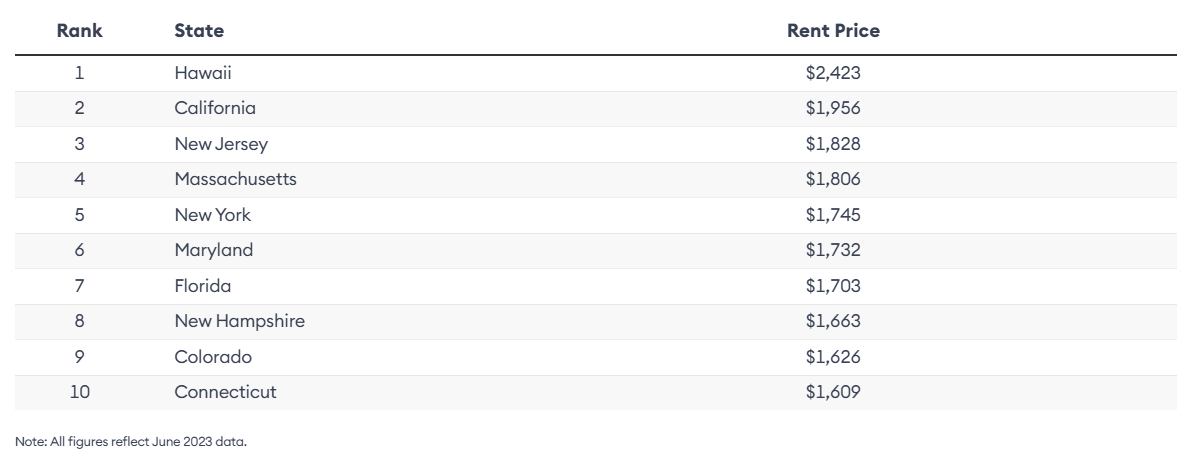Click the $2,423 rent price
Image resolution: width=1193 pixels, height=458 pixels.
[833, 73]
